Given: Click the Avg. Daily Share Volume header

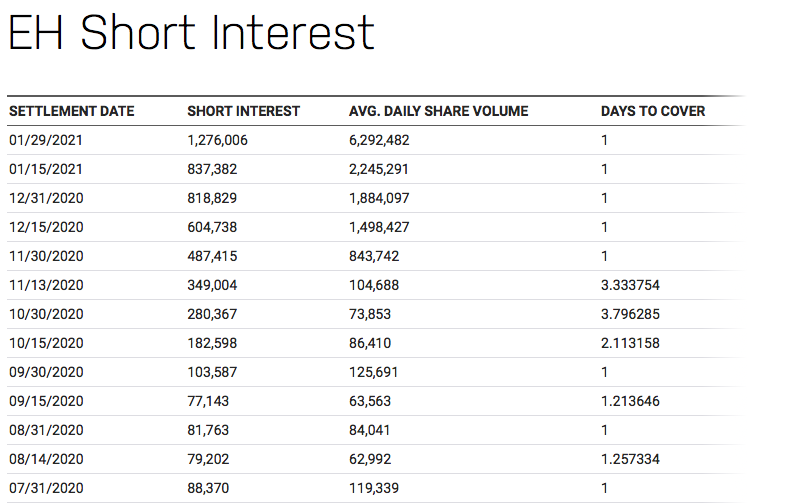Looking at the screenshot, I should 438,111.
